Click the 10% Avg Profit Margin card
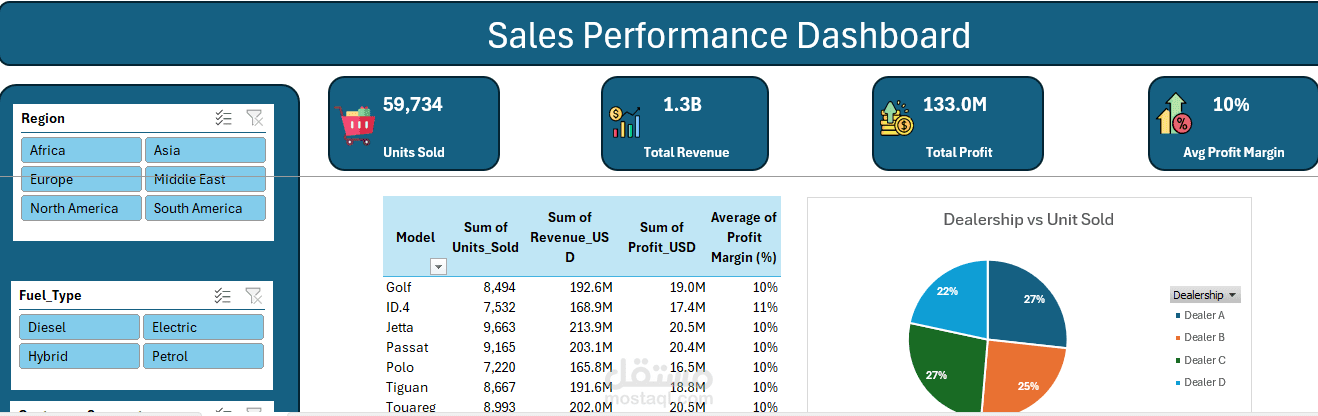 click(1232, 123)
